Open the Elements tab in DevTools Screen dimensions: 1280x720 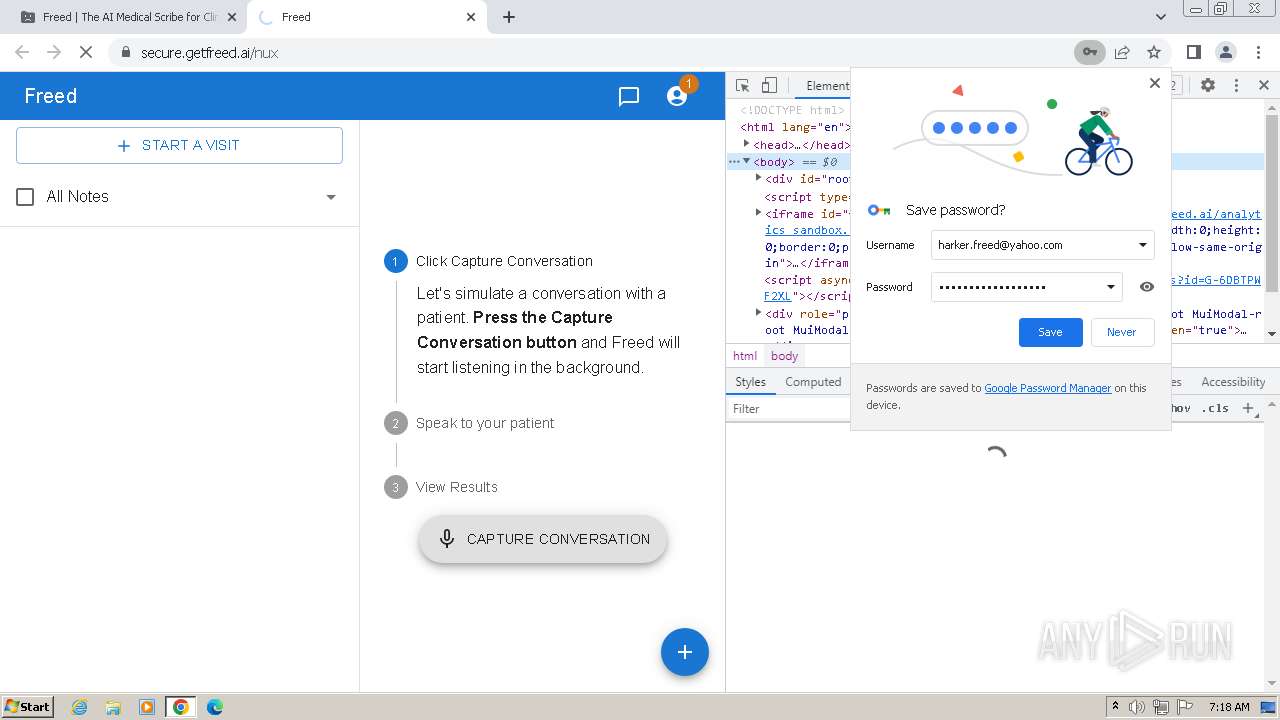pyautogui.click(x=827, y=86)
